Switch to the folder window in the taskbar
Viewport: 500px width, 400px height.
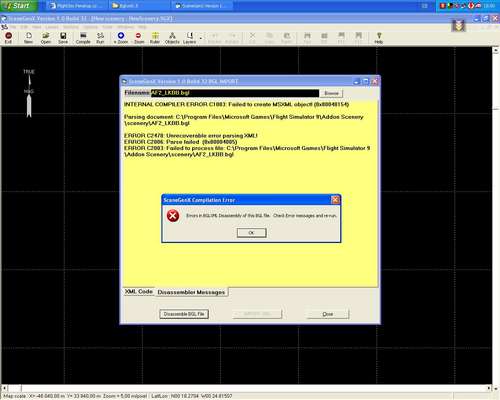(x=139, y=6)
